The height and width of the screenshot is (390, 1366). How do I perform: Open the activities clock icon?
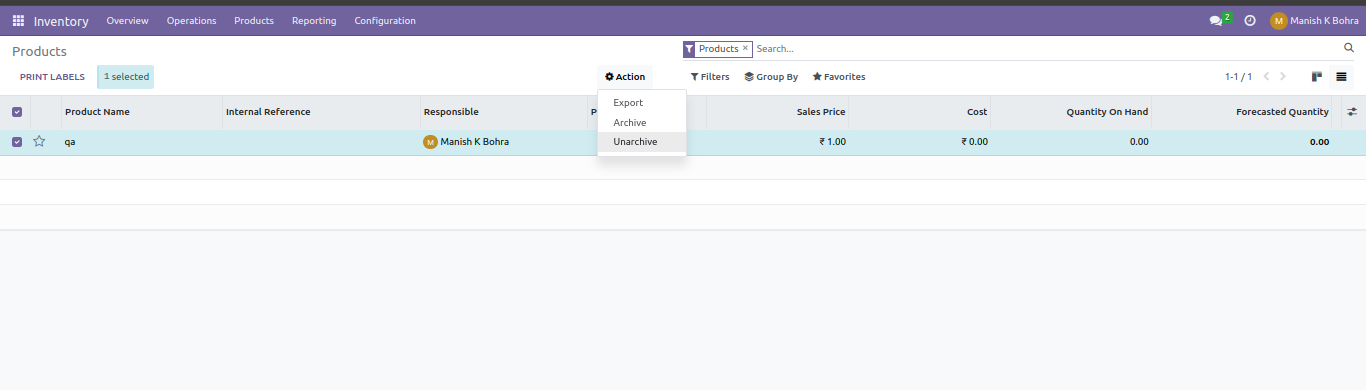1250,20
